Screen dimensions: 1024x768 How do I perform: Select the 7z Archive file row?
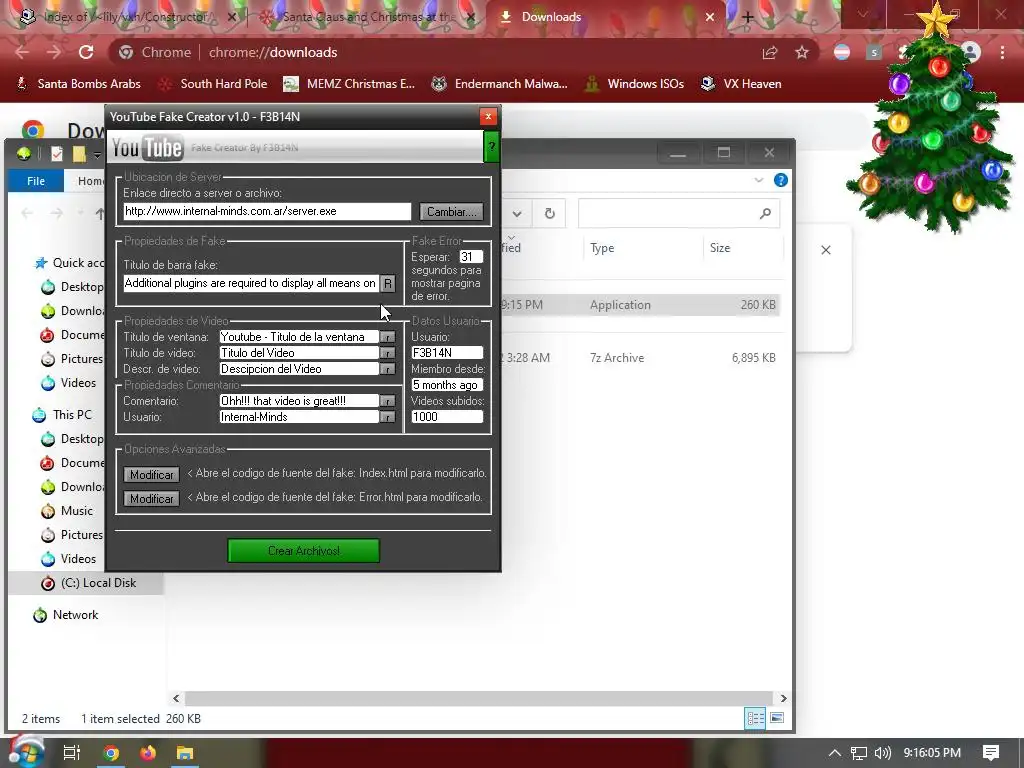point(640,358)
